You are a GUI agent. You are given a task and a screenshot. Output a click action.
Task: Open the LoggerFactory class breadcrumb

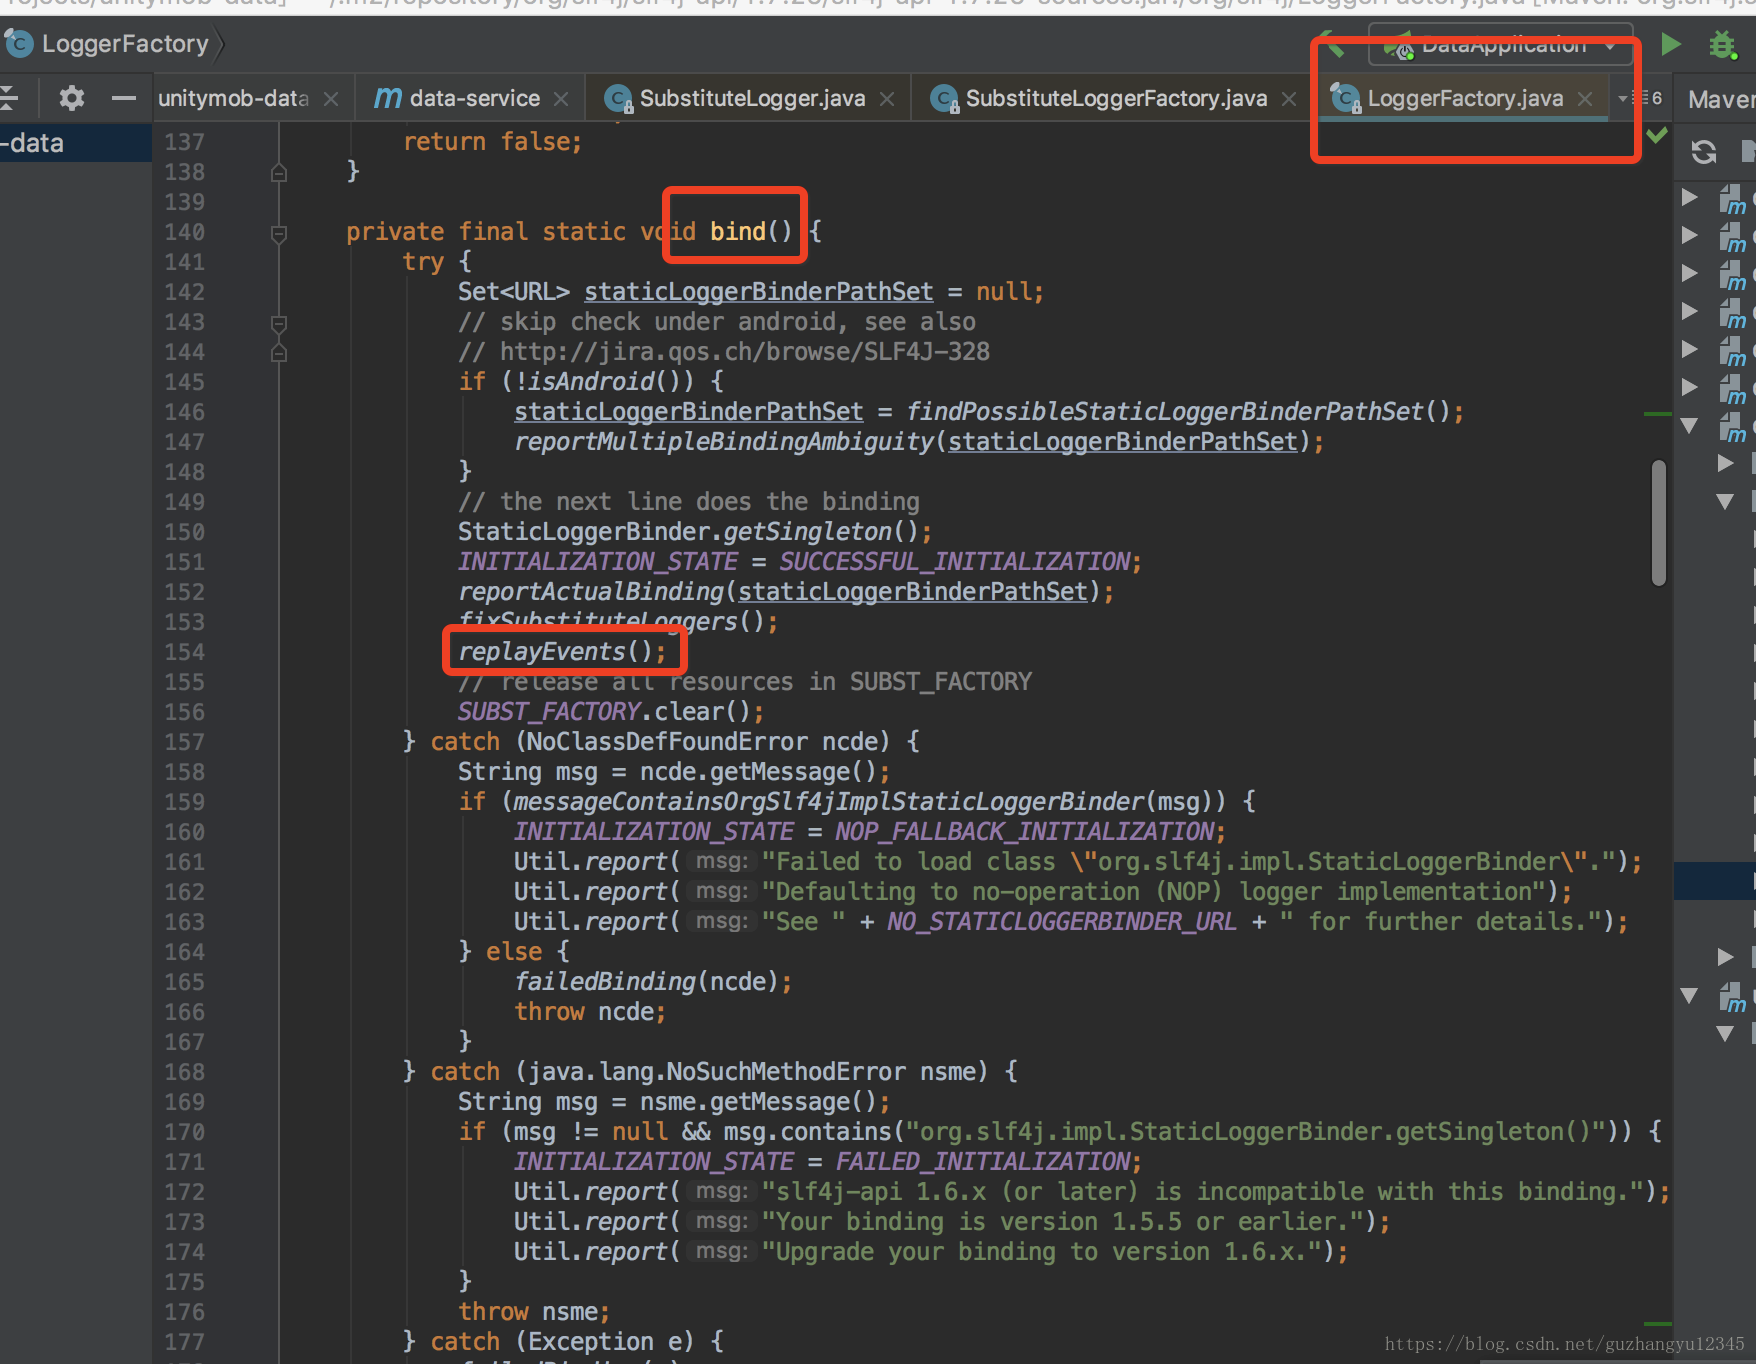coord(108,44)
